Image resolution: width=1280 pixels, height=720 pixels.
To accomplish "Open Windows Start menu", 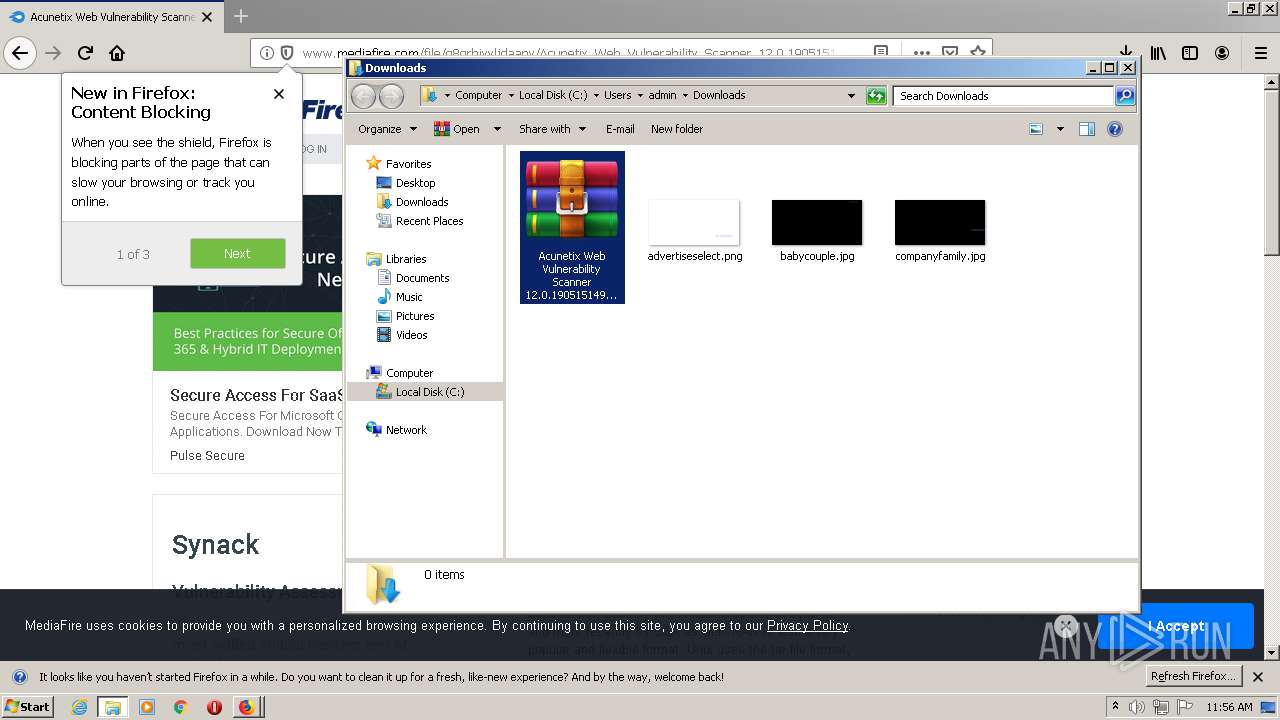I will point(27,706).
